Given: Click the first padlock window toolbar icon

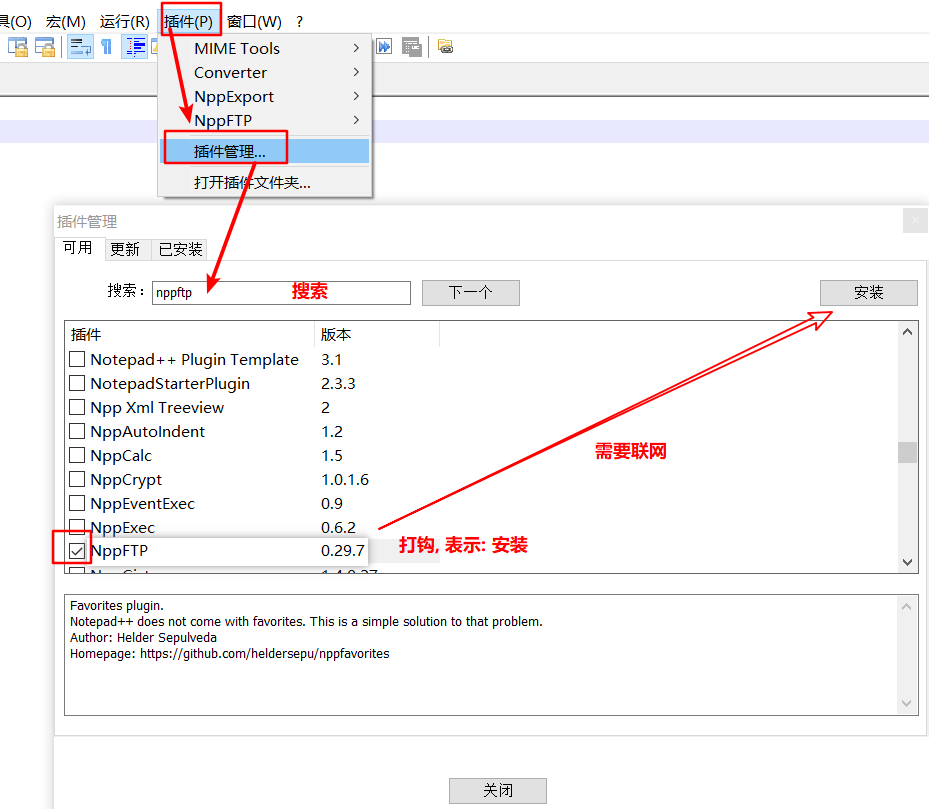Looking at the screenshot, I should (18, 47).
